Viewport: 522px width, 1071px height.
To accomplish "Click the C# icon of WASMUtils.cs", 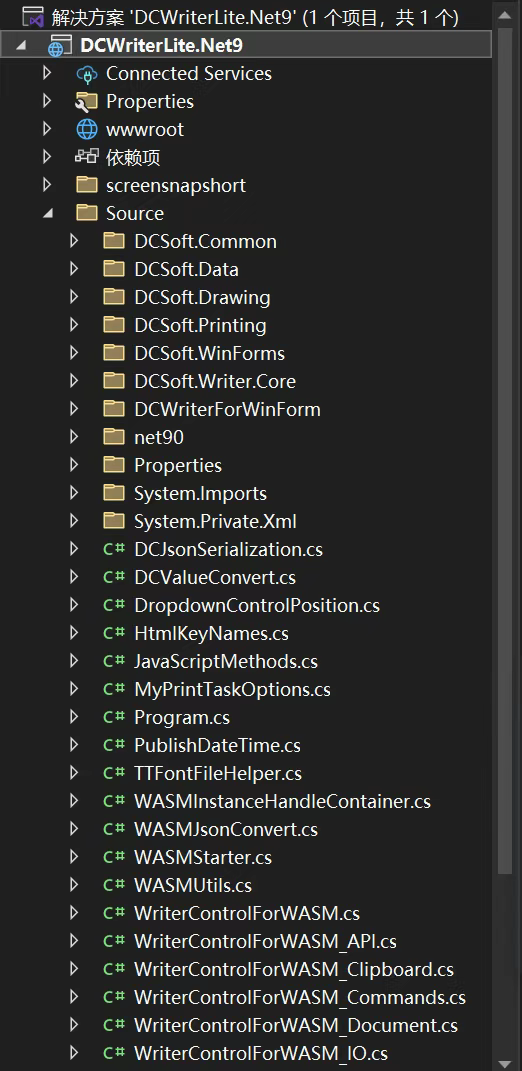I will point(114,885).
